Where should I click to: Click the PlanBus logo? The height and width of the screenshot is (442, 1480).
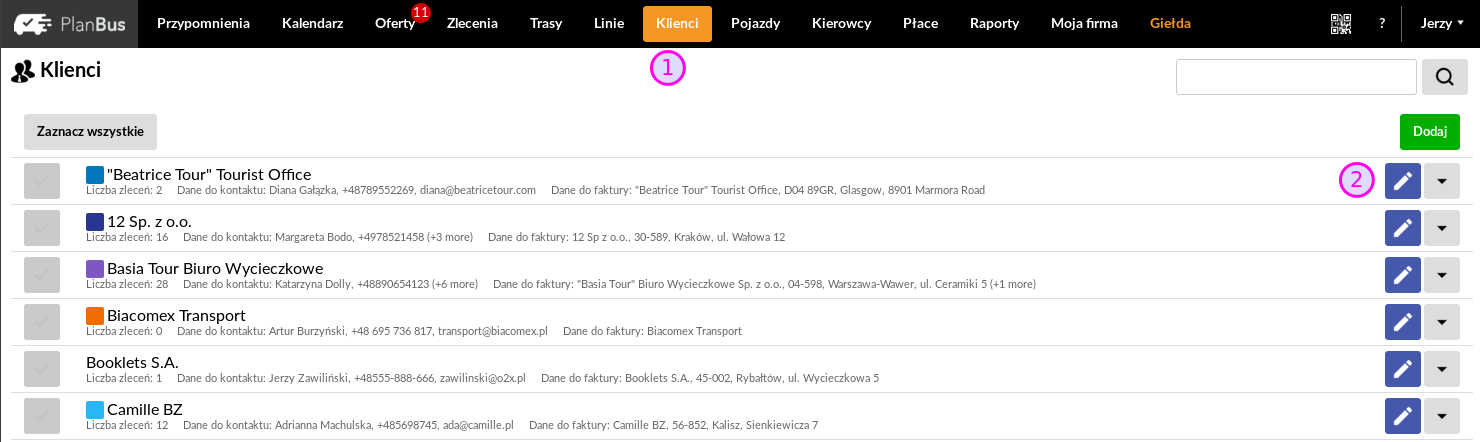69,23
